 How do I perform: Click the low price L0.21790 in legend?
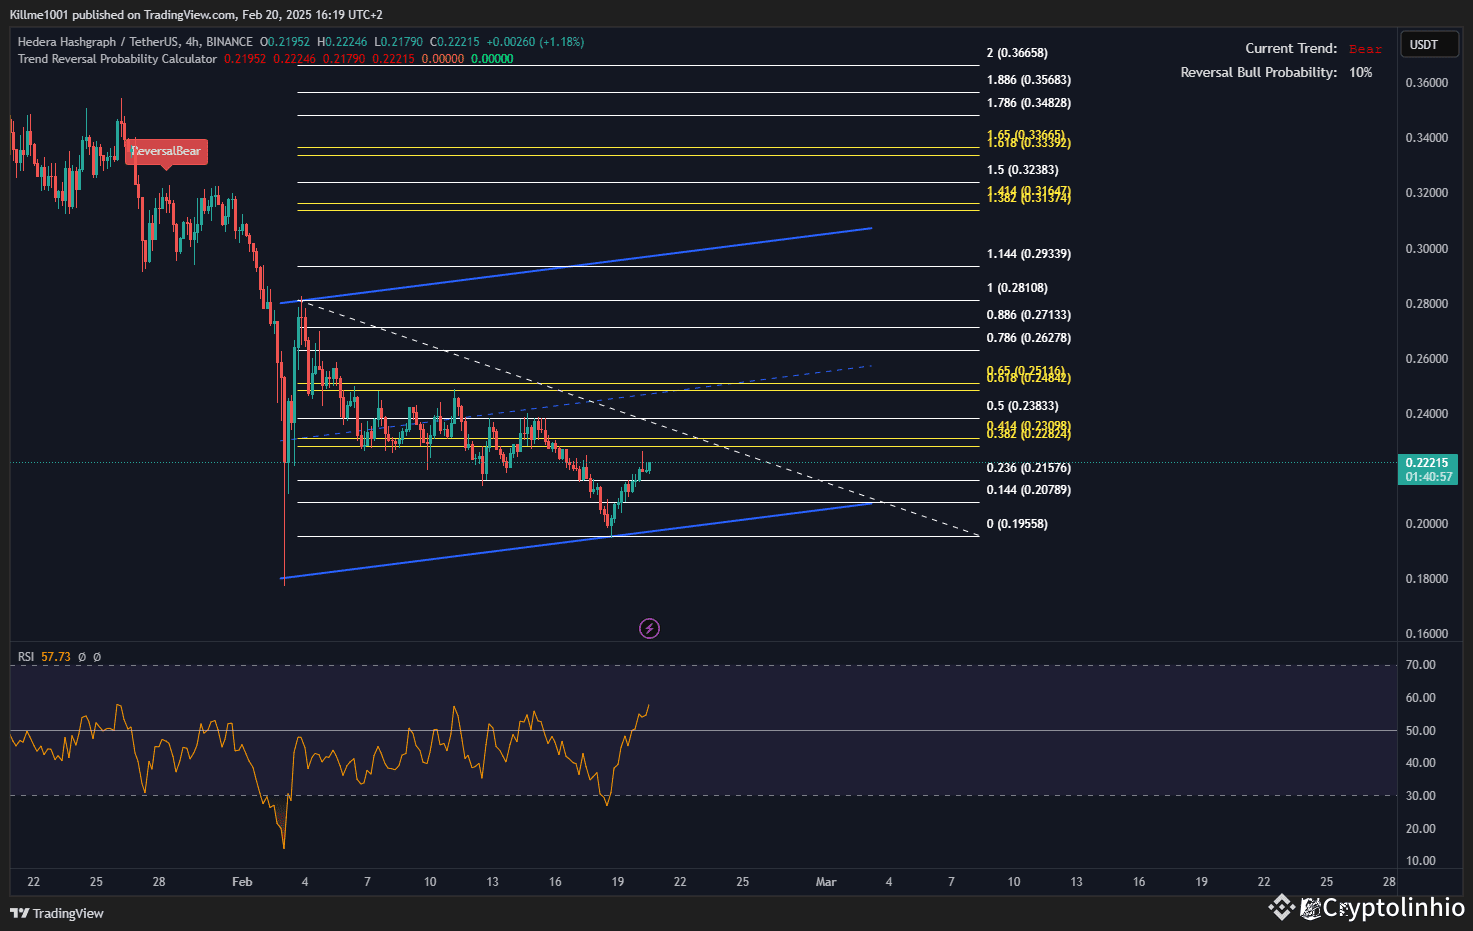coord(399,42)
